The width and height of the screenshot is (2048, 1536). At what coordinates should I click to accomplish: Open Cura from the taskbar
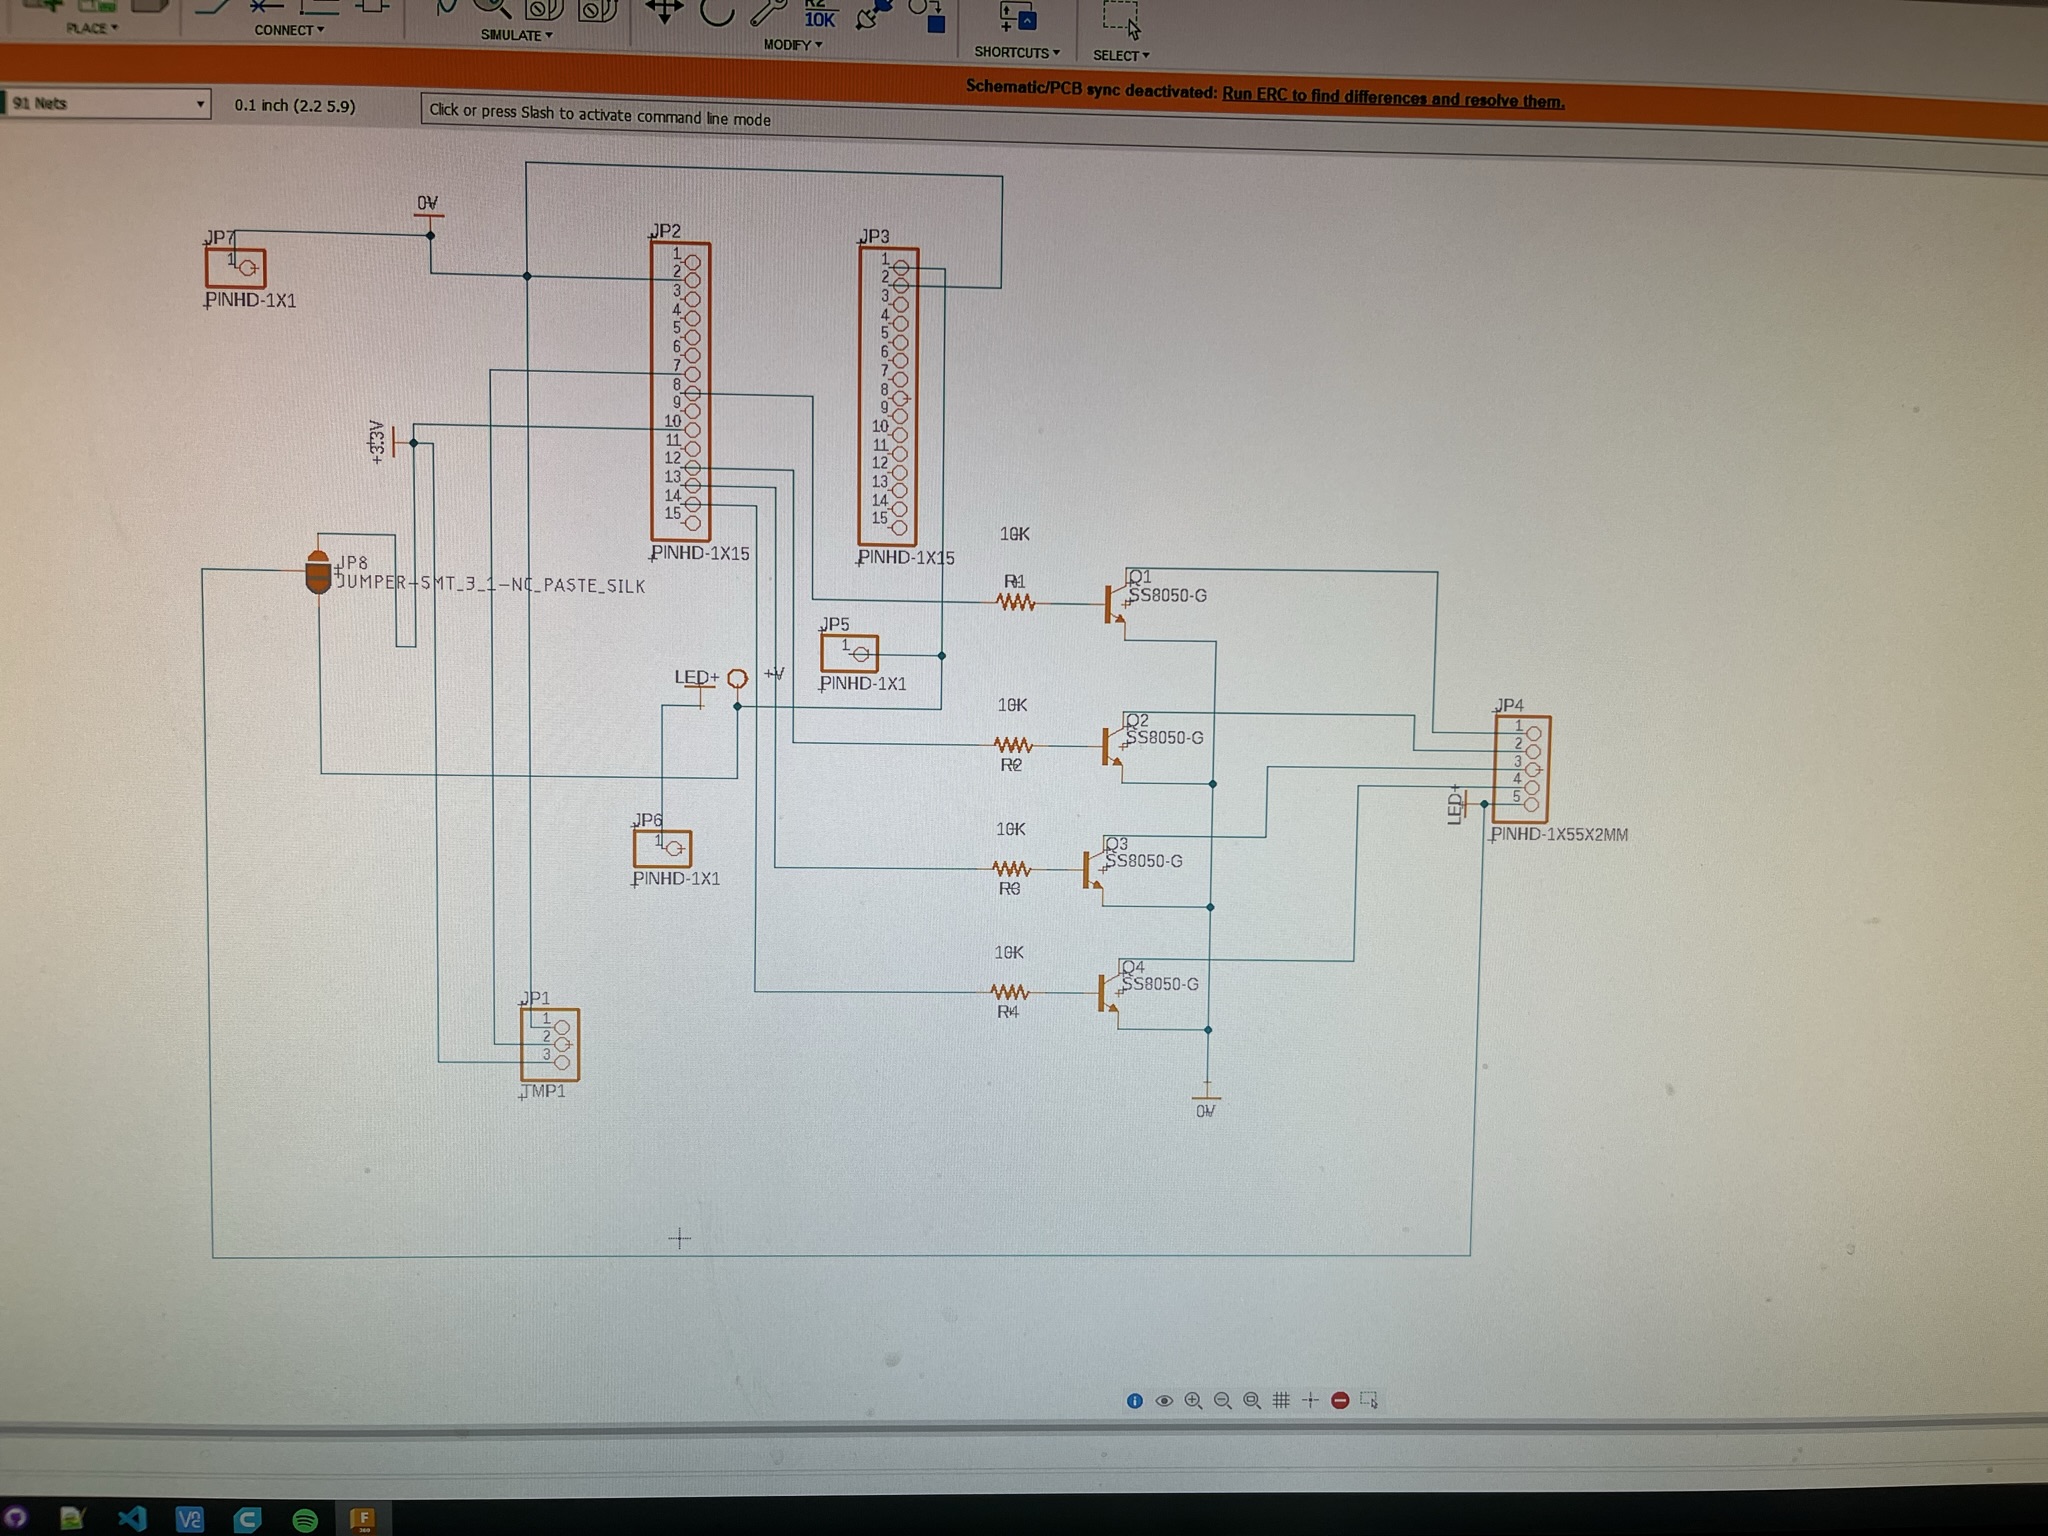point(247,1520)
